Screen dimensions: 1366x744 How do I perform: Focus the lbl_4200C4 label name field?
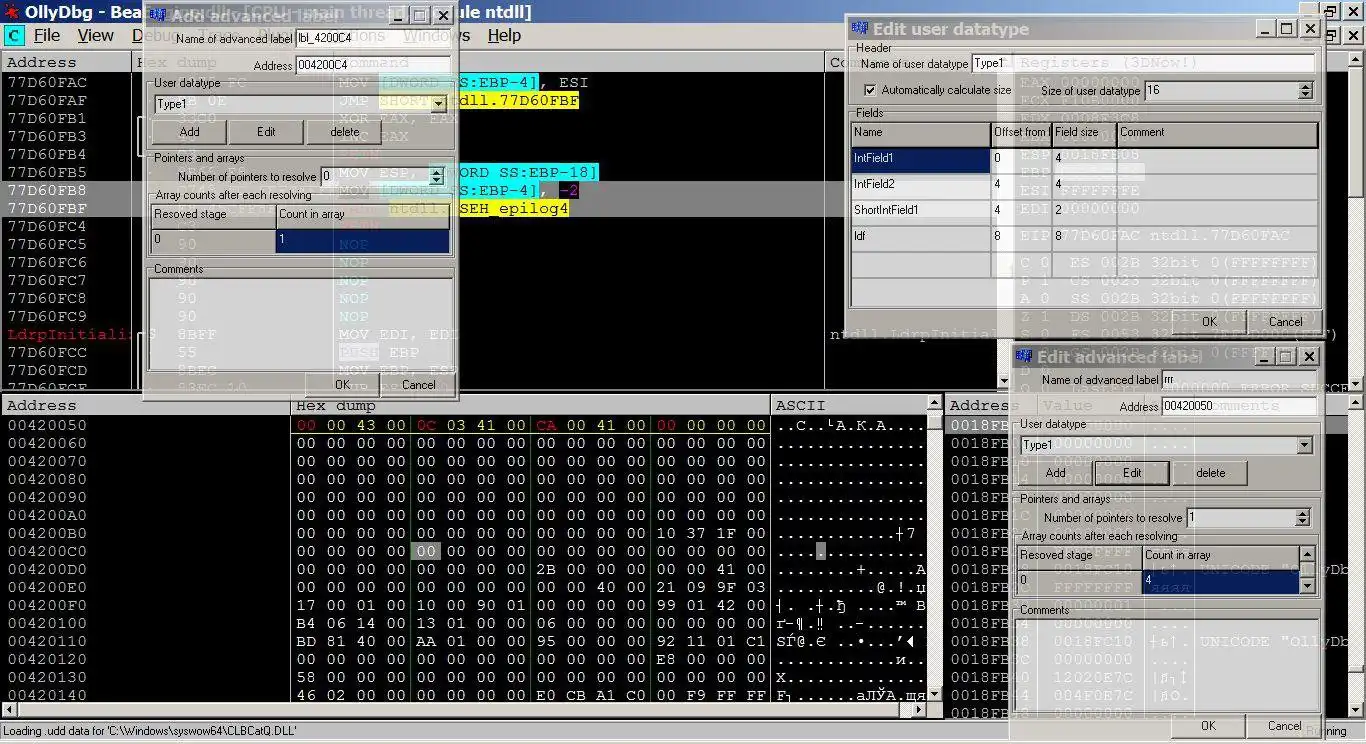pyautogui.click(x=373, y=39)
